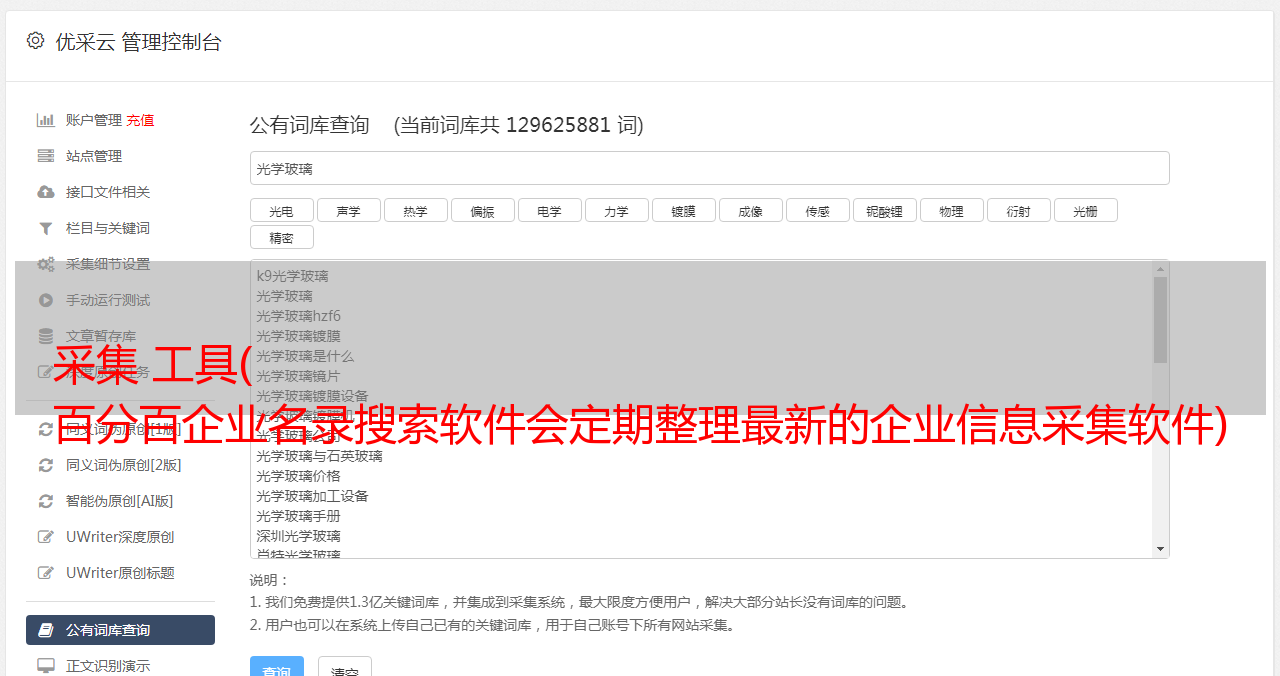The width and height of the screenshot is (1280, 676).
Task: Click the 光电 tag button
Action: click(281, 210)
